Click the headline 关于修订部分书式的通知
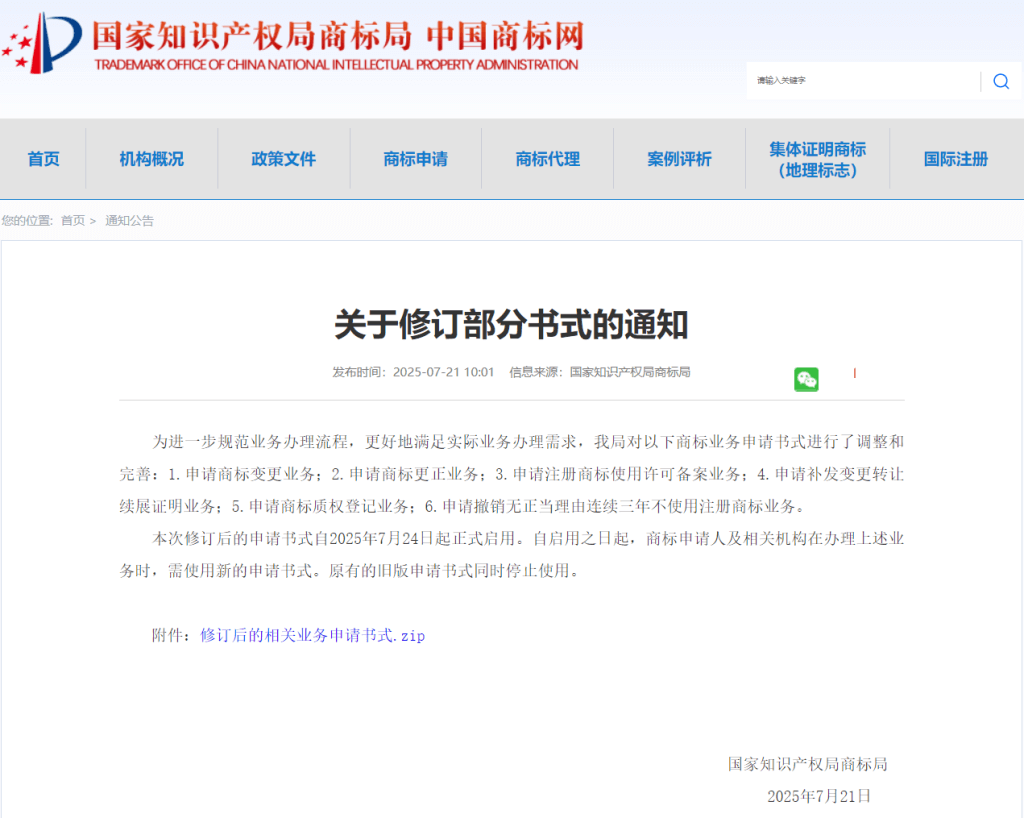1024x818 pixels. [x=511, y=324]
